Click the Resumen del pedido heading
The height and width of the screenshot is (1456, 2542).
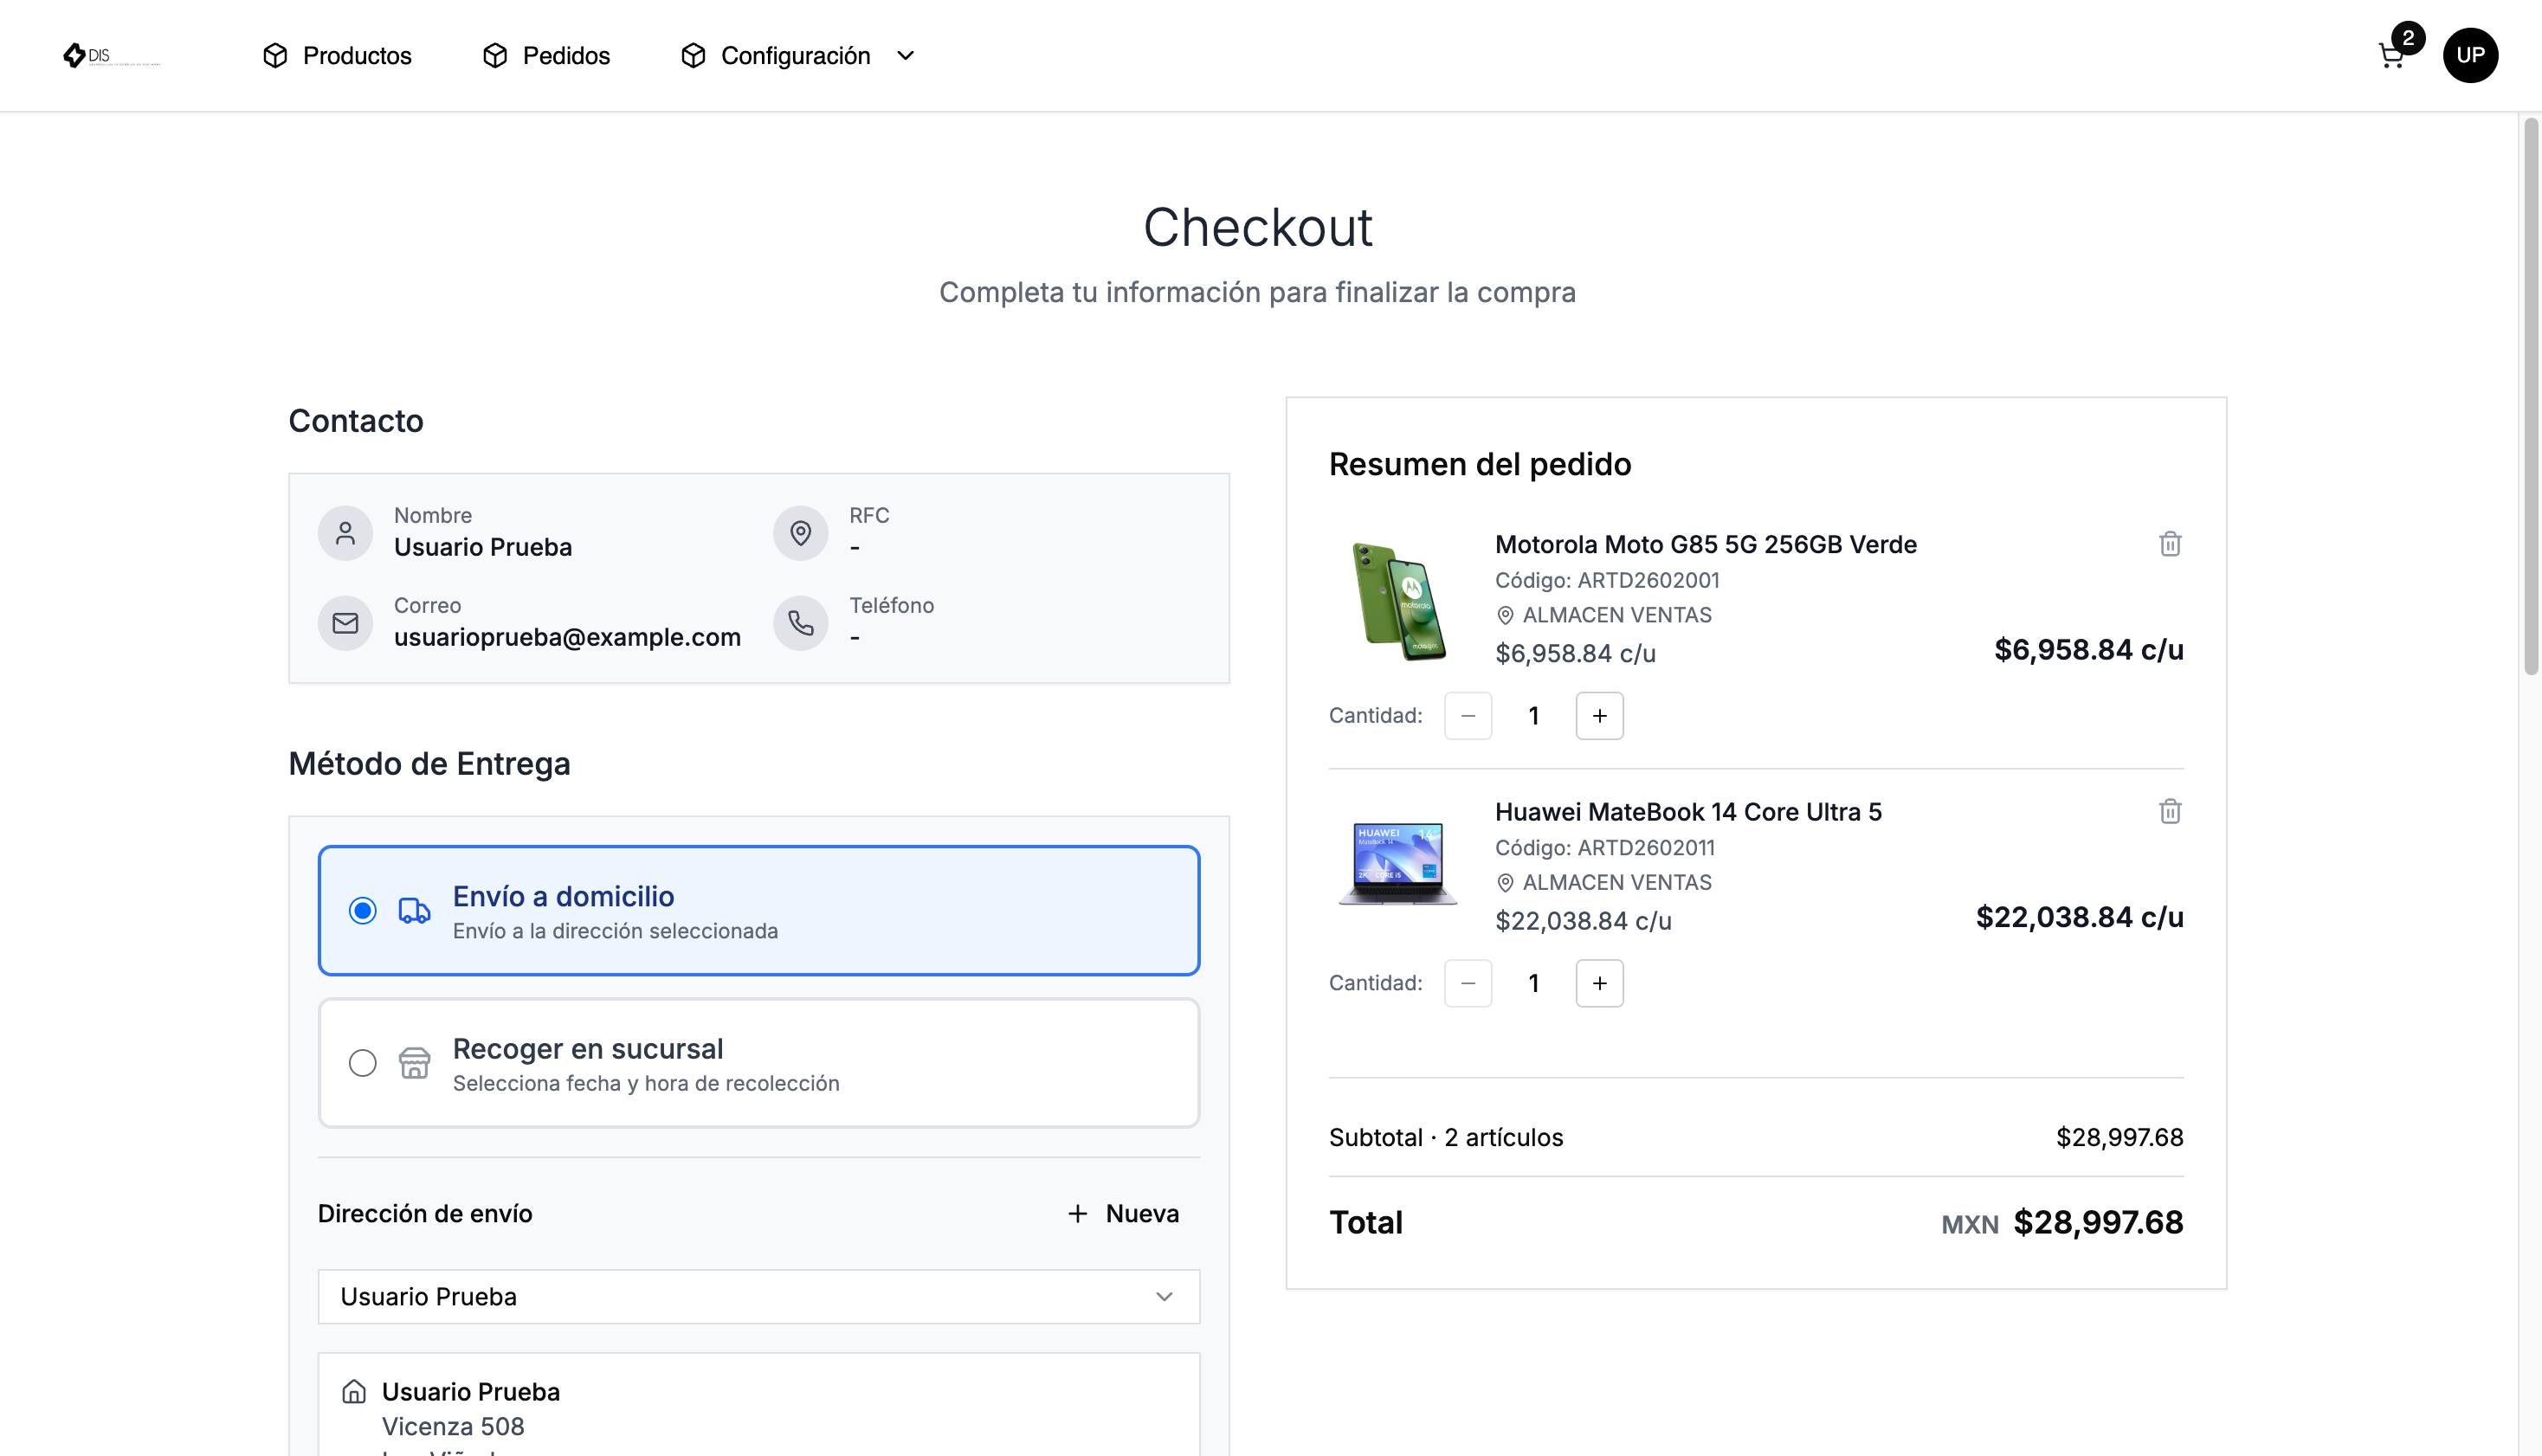tap(1480, 465)
